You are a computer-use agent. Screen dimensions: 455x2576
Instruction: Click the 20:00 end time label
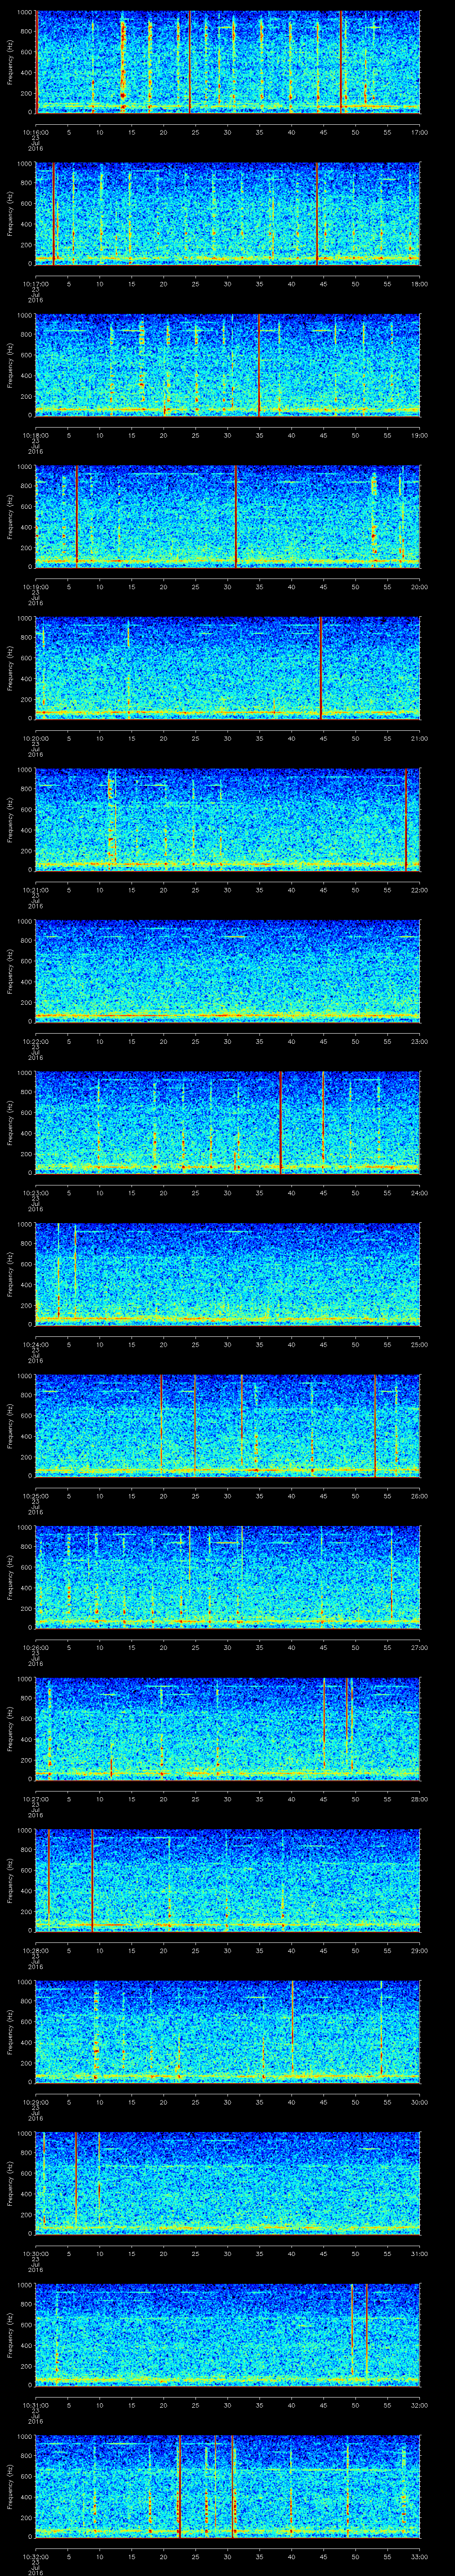419,587
